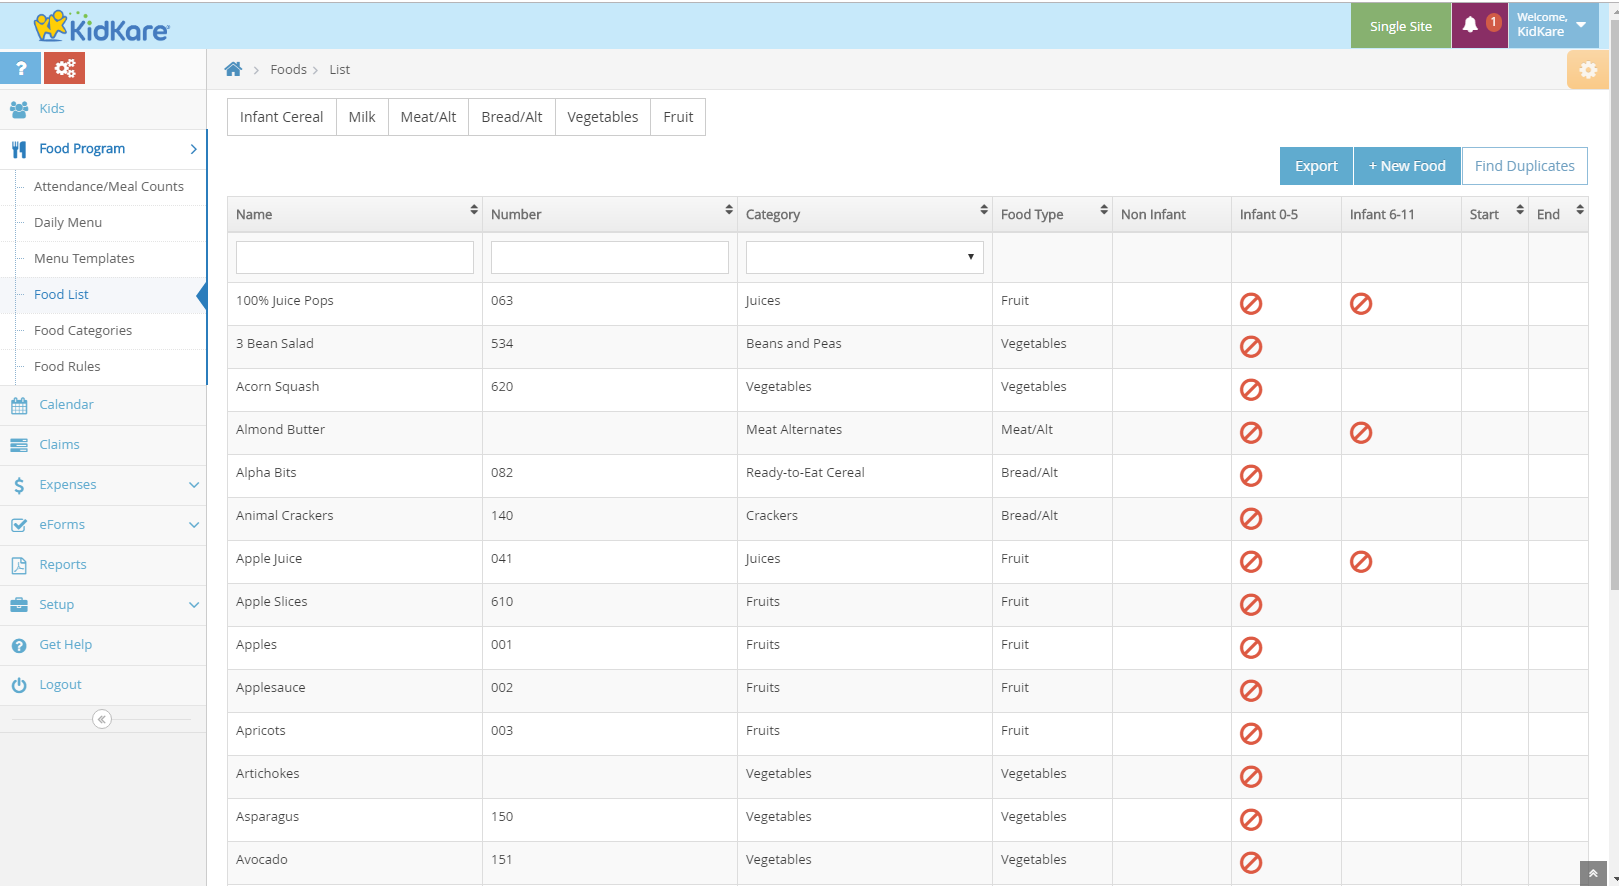
Task: Click the Claims icon in sidebar
Action: point(19,445)
